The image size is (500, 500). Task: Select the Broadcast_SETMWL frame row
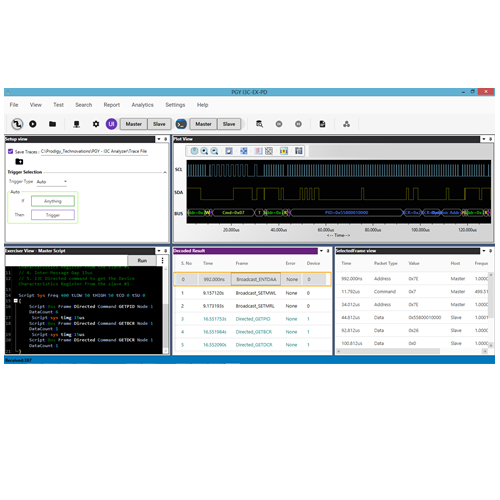click(252, 293)
